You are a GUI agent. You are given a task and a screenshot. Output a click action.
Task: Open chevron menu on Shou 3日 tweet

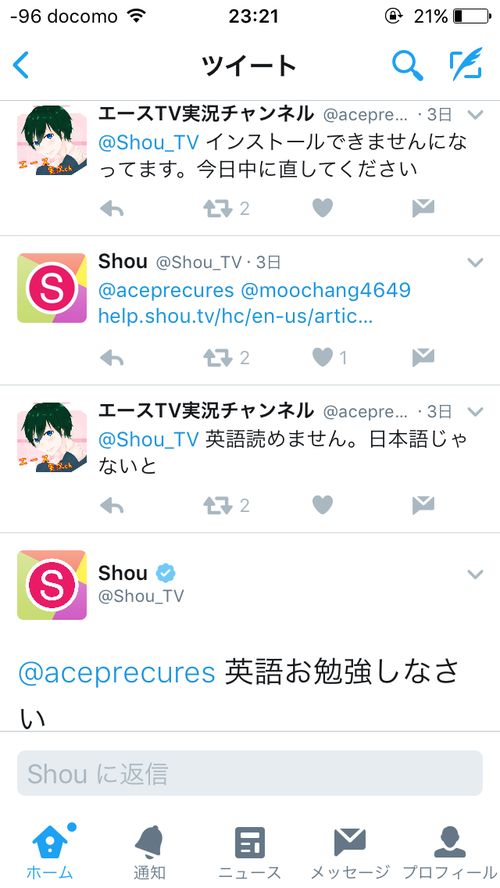tap(475, 262)
